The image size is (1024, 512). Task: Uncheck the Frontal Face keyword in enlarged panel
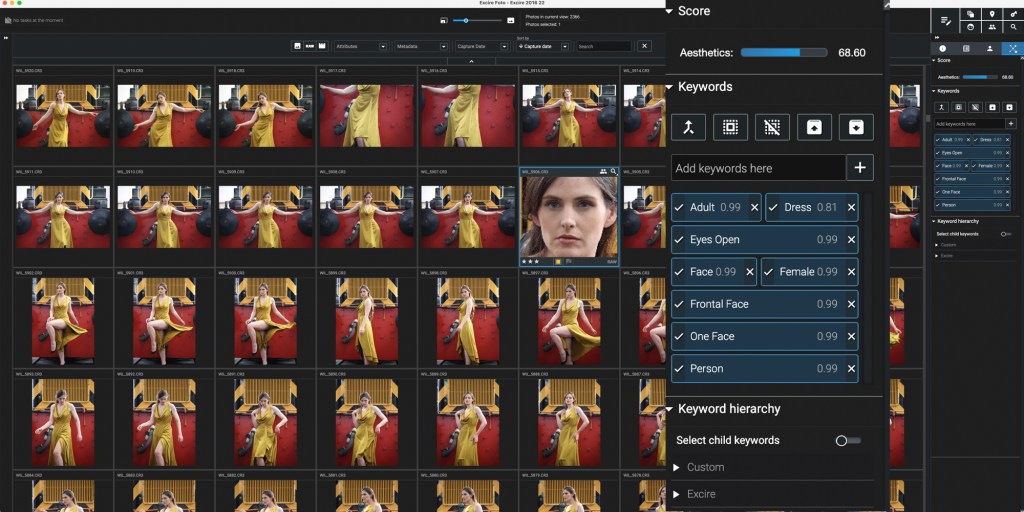tap(680, 304)
